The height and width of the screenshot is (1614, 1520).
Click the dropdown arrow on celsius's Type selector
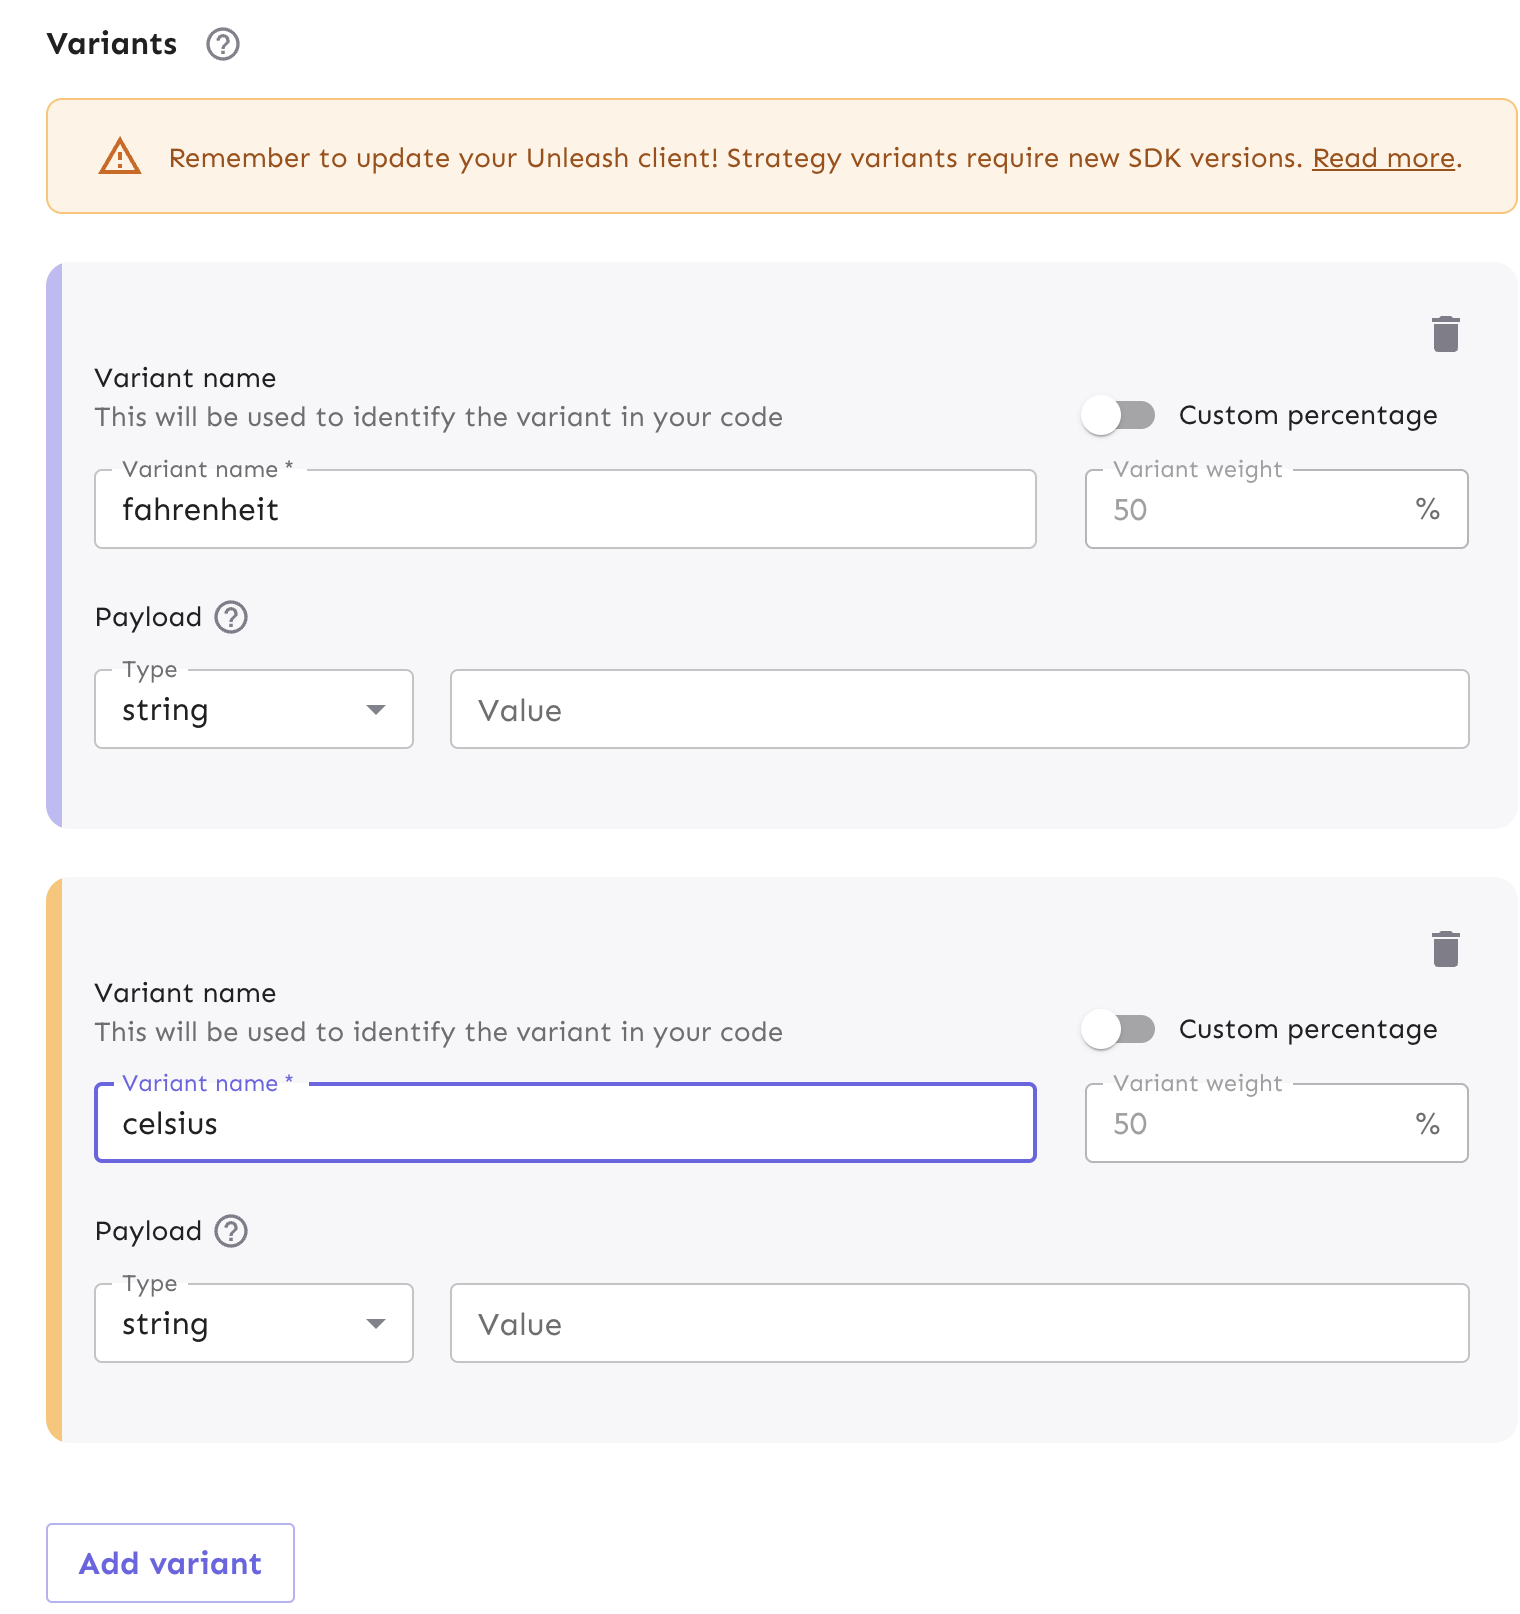tap(376, 1323)
